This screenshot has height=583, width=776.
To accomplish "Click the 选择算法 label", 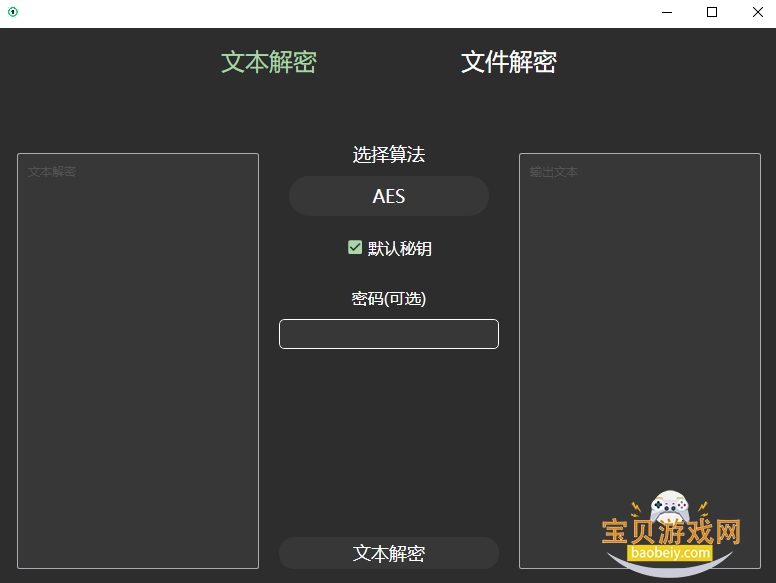I will pos(388,154).
